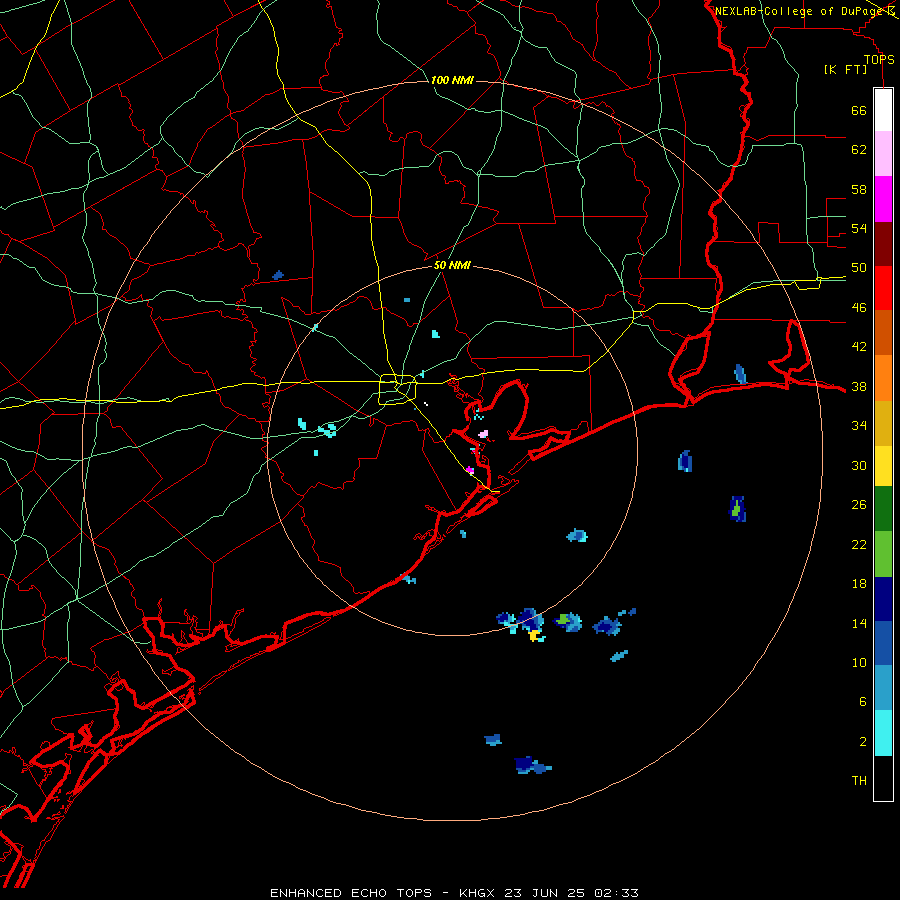Image resolution: width=900 pixels, height=900 pixels.
Task: Choose the gold legend swatch
Action: (883, 423)
